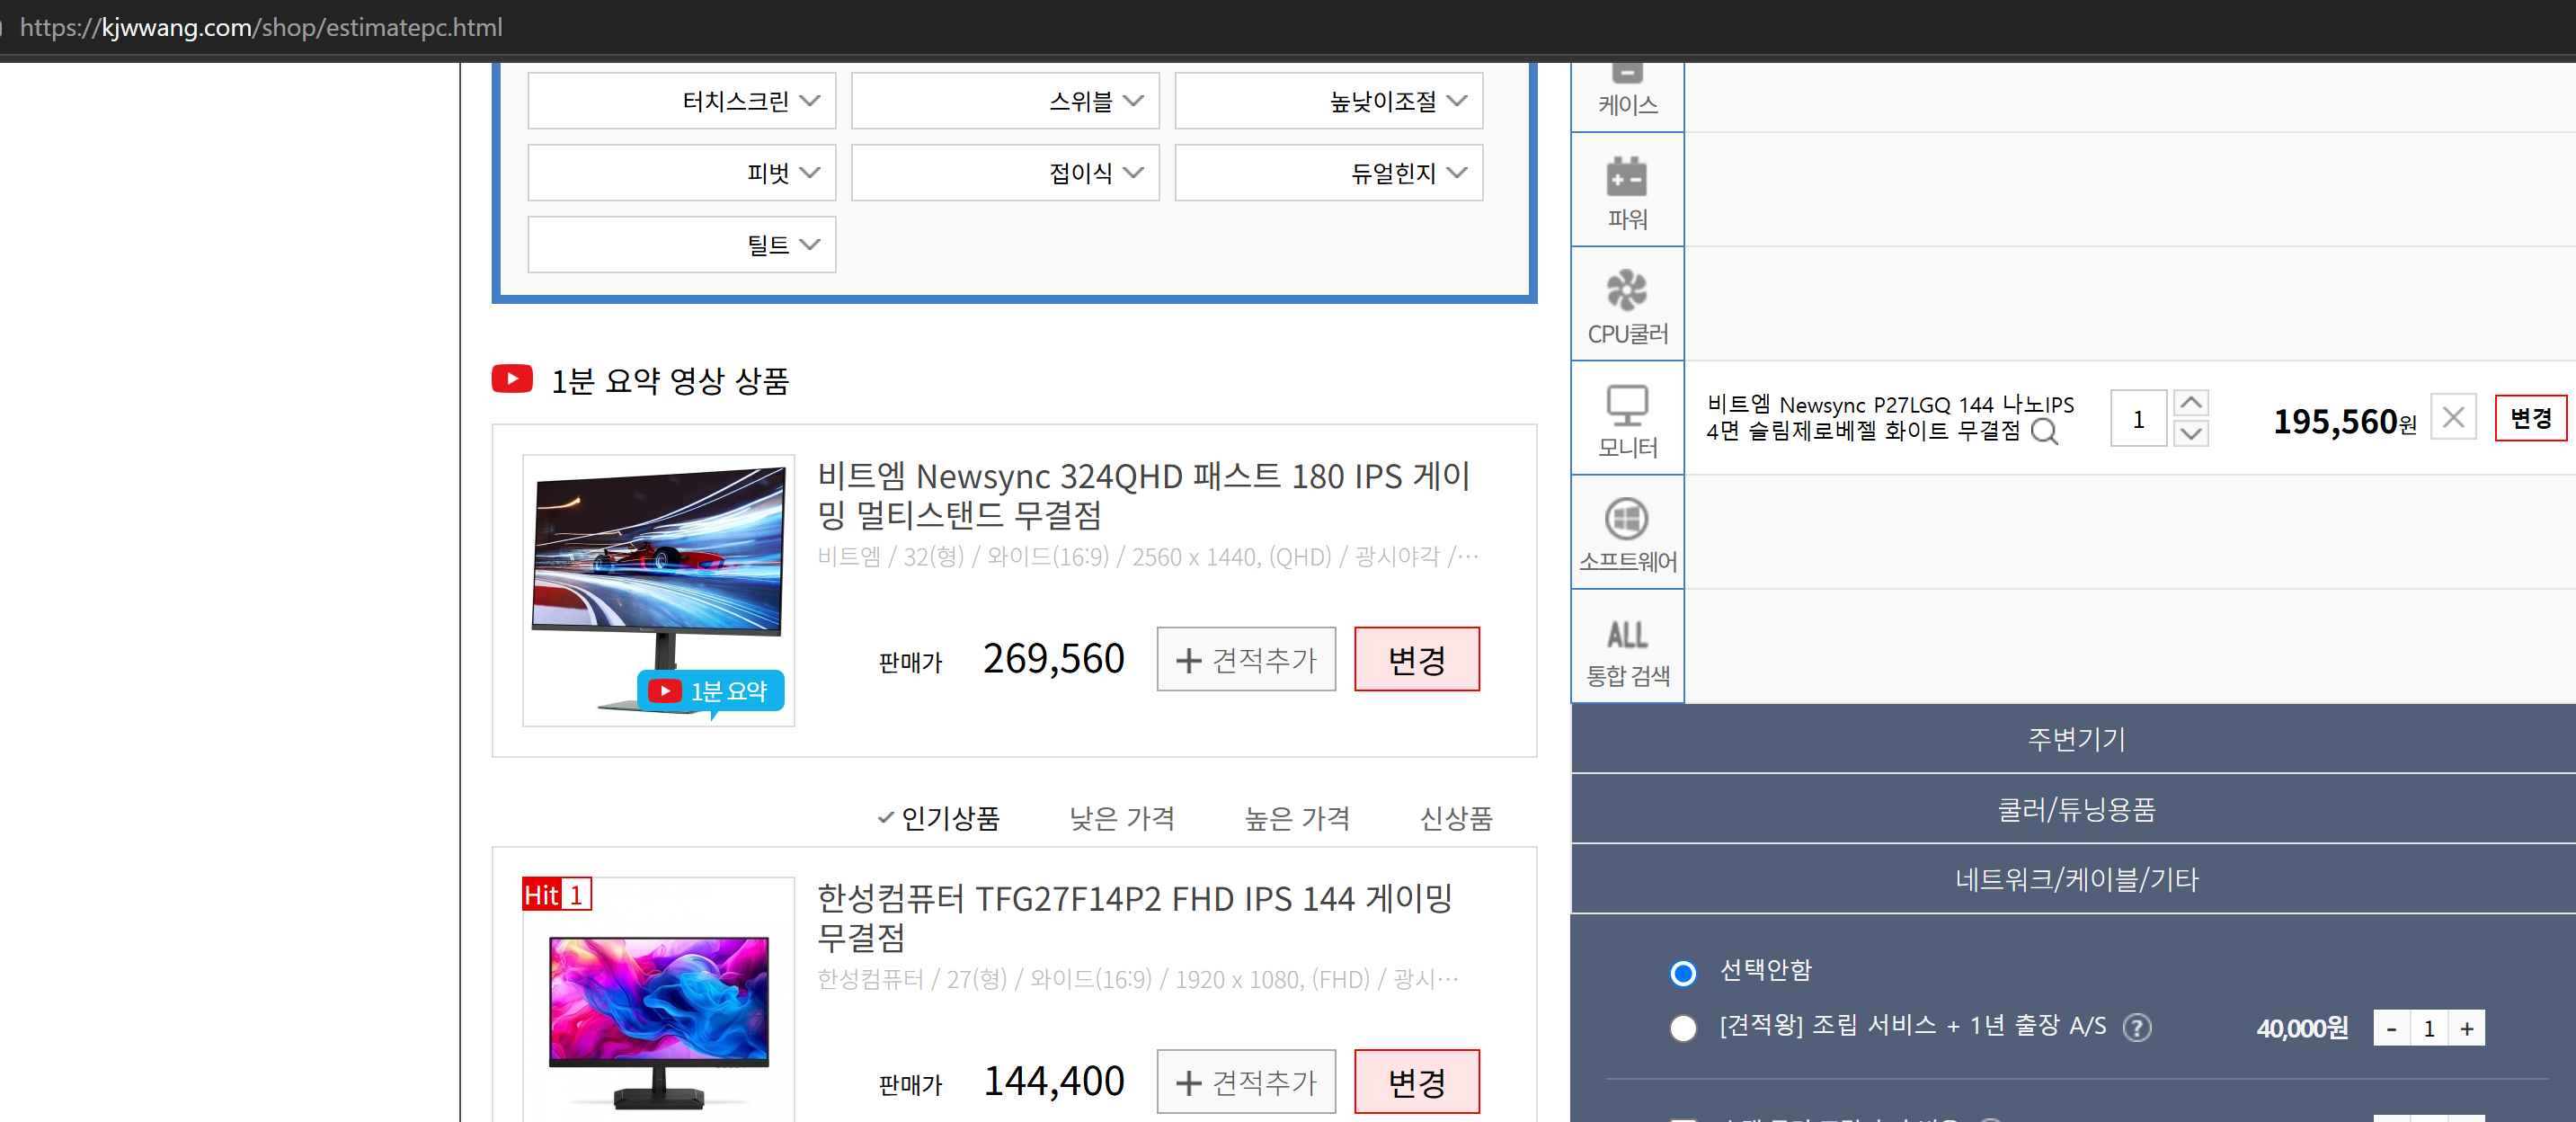Expand the 높낮이조절 filter dropdown
This screenshot has height=1122, width=2576.
tap(1328, 101)
